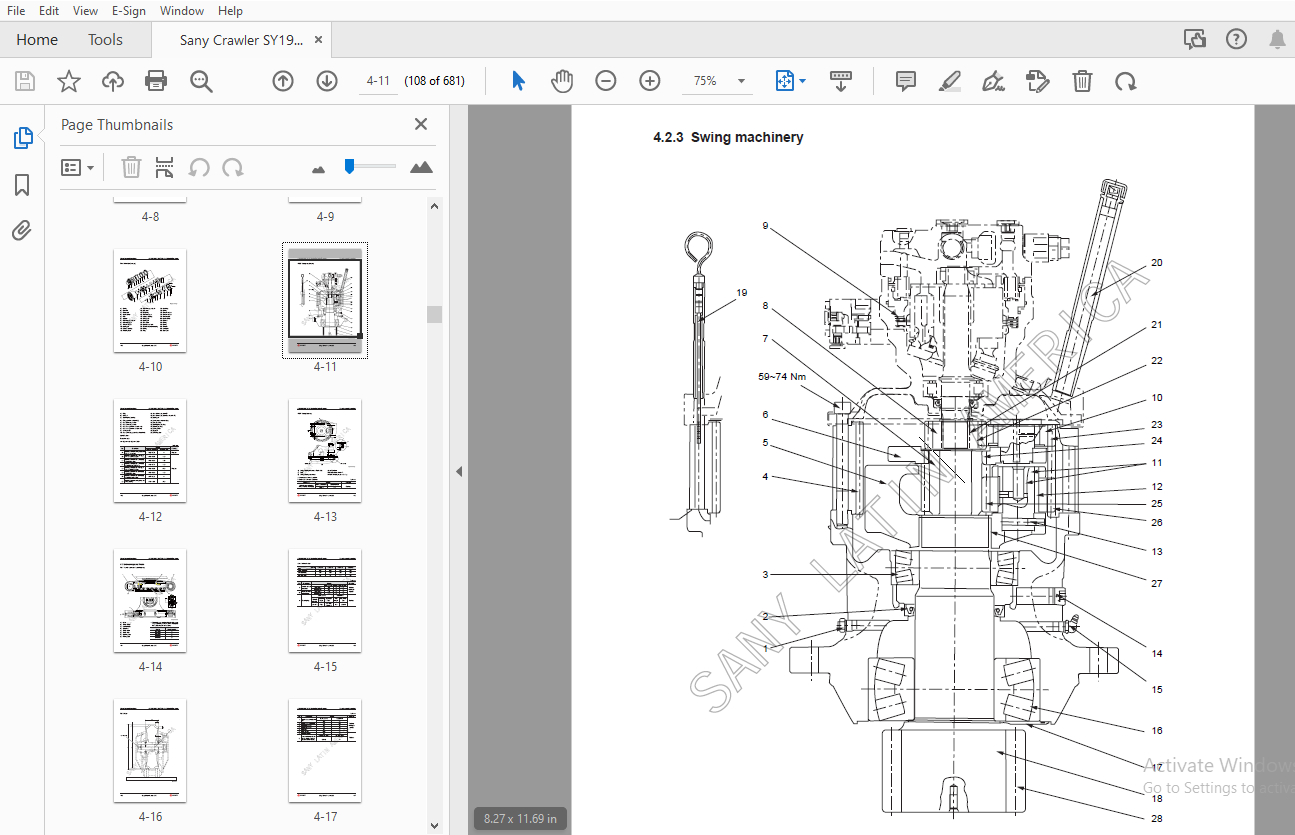
Task: Click the thumbnails panel scroll up arrow
Action: (434, 207)
